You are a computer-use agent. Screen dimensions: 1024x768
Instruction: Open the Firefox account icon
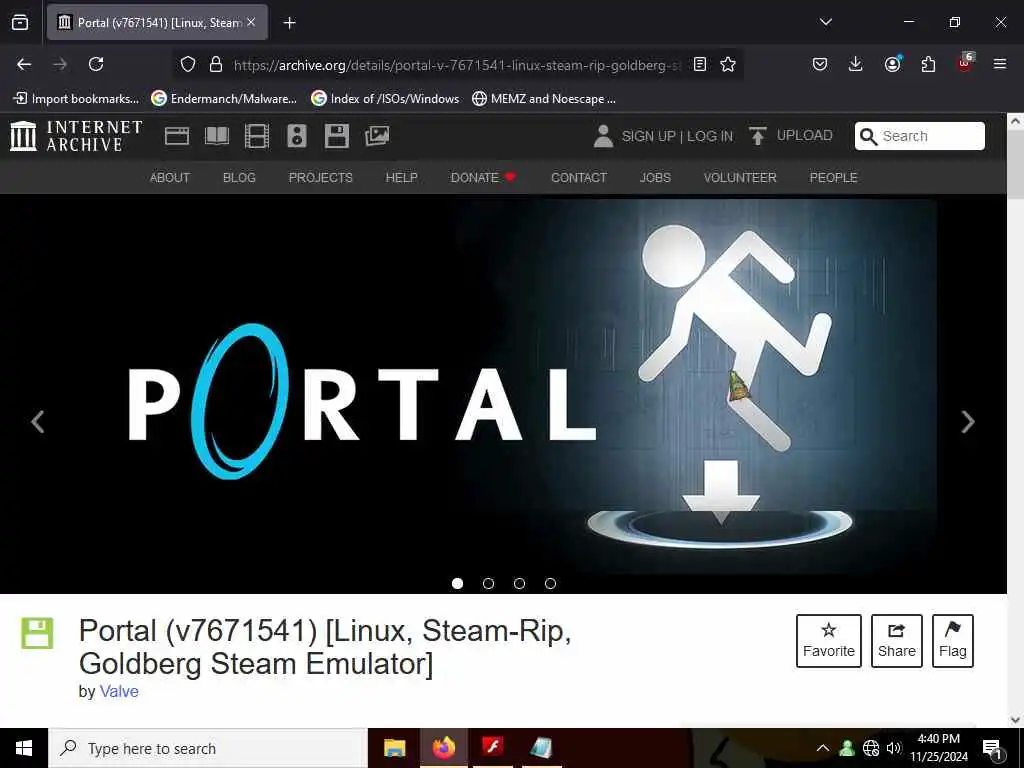(x=892, y=64)
